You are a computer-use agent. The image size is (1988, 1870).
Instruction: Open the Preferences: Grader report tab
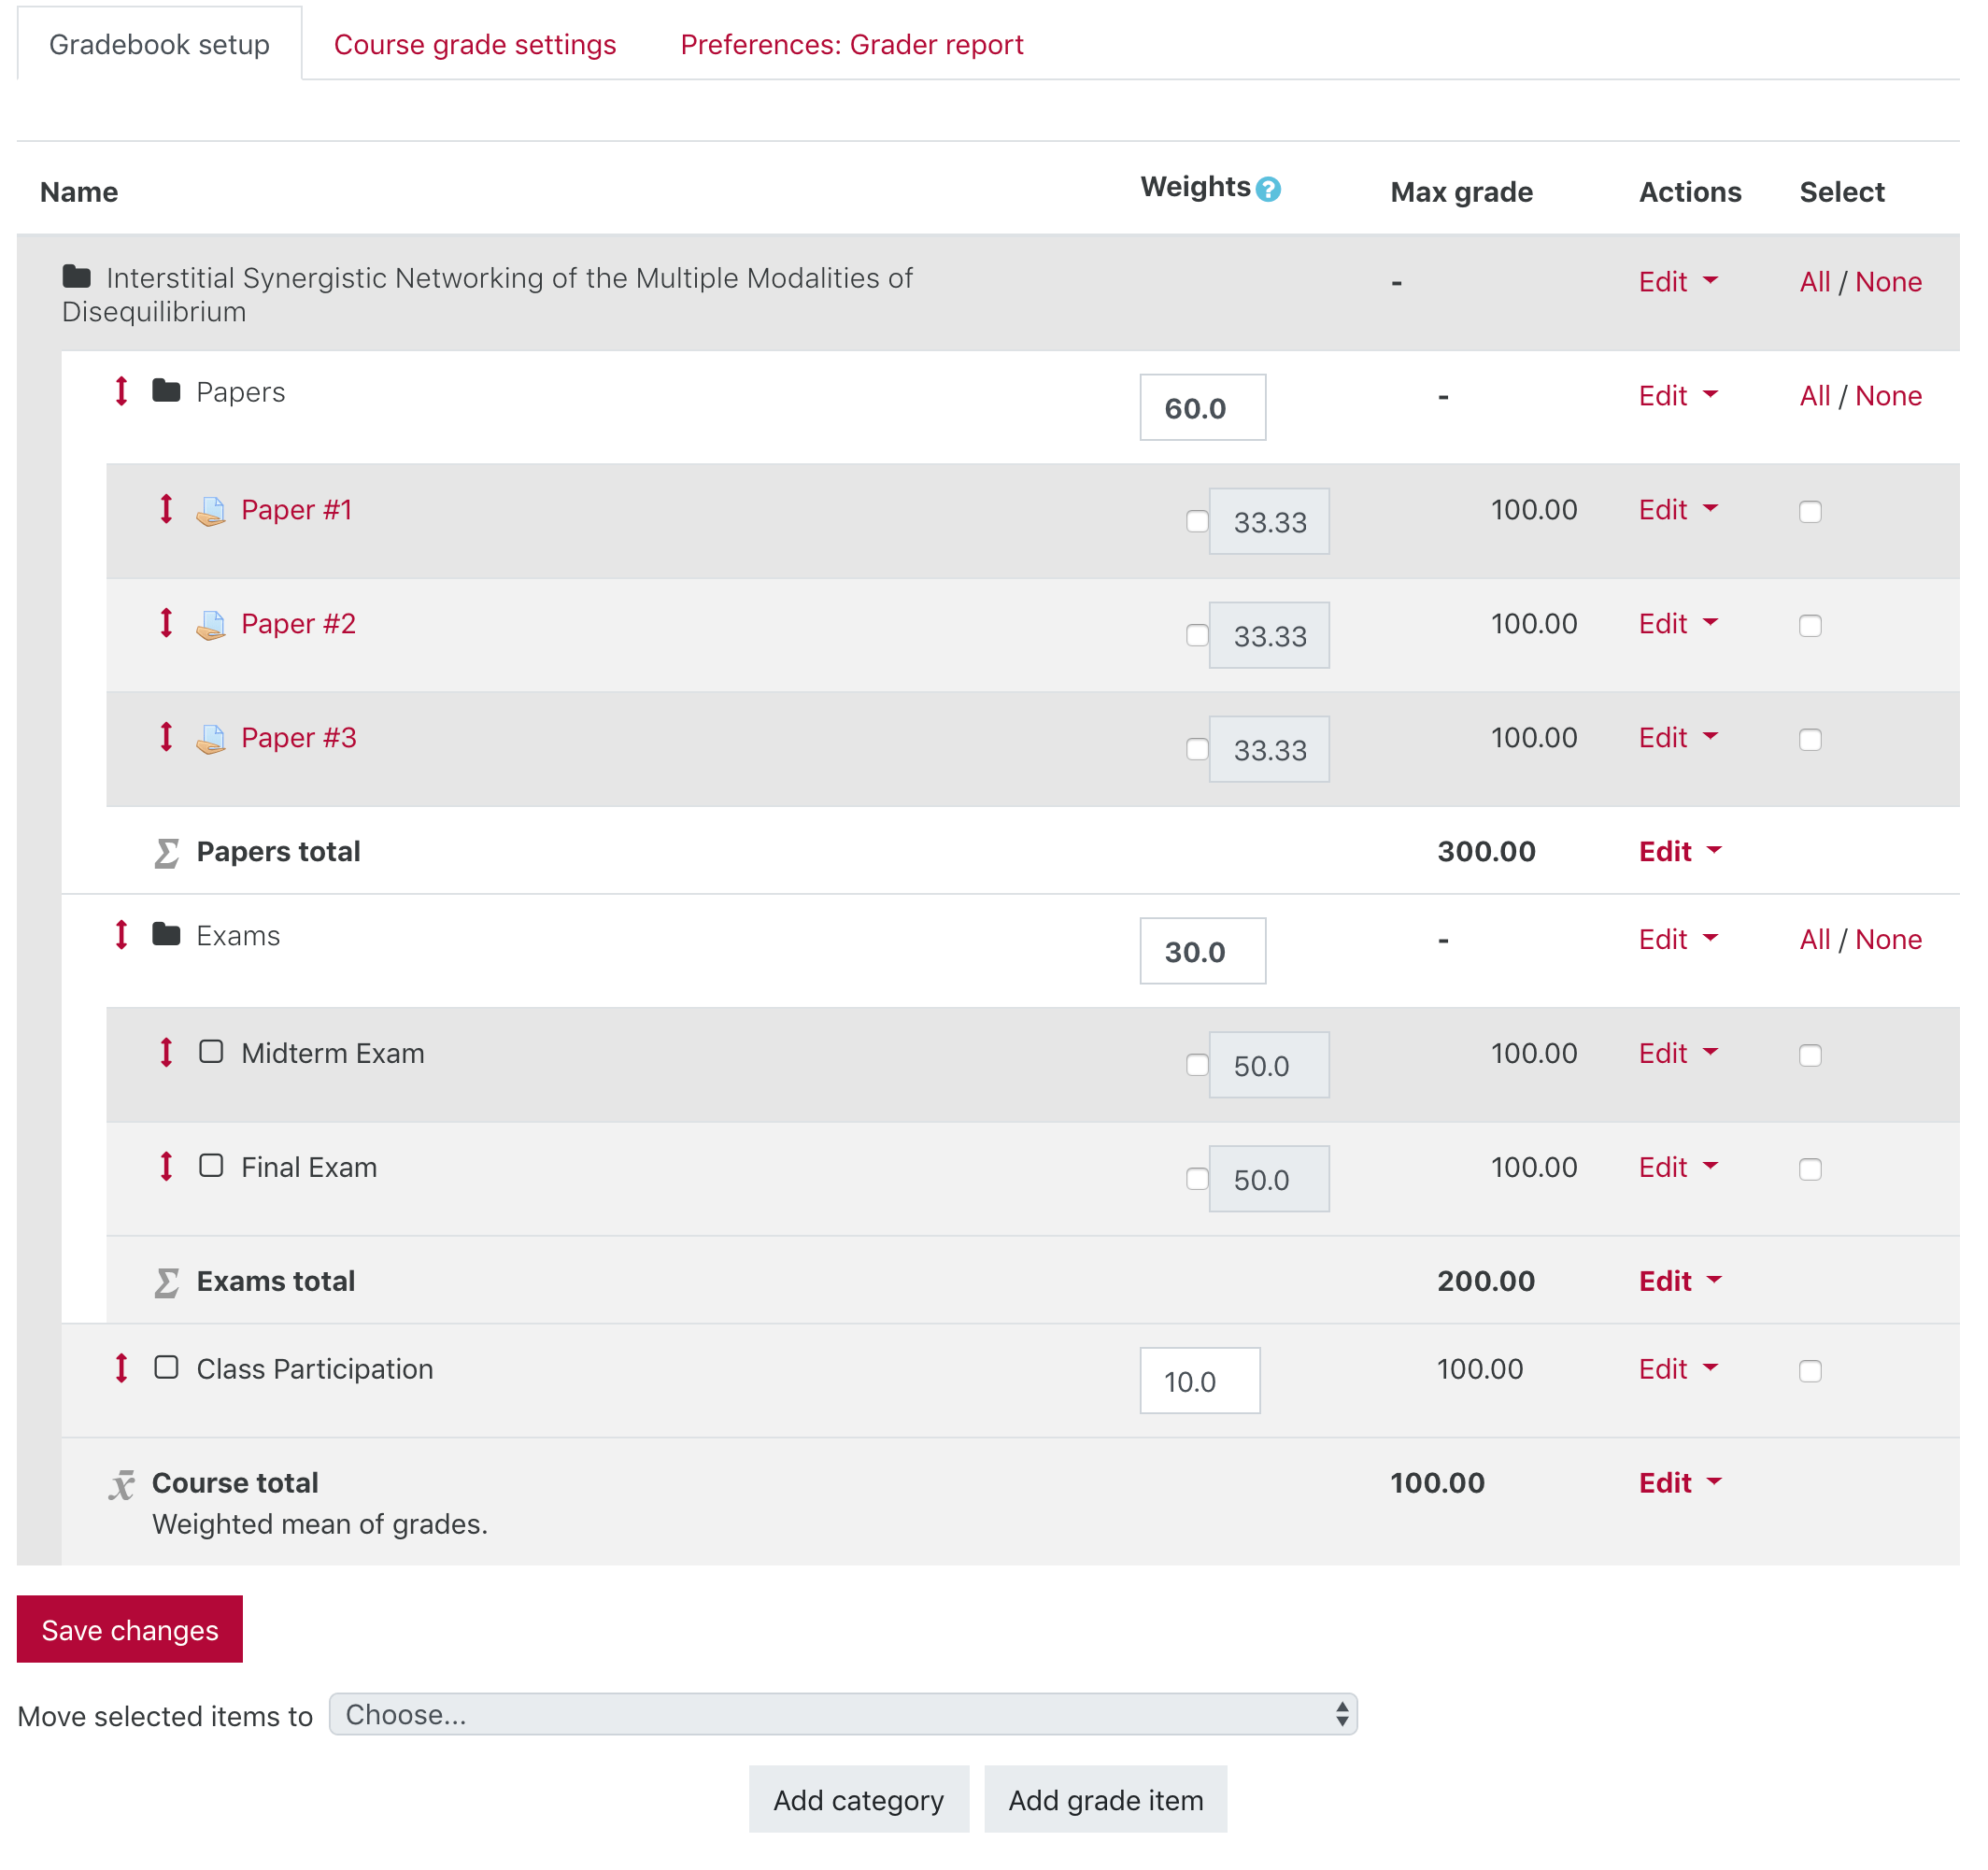[852, 44]
